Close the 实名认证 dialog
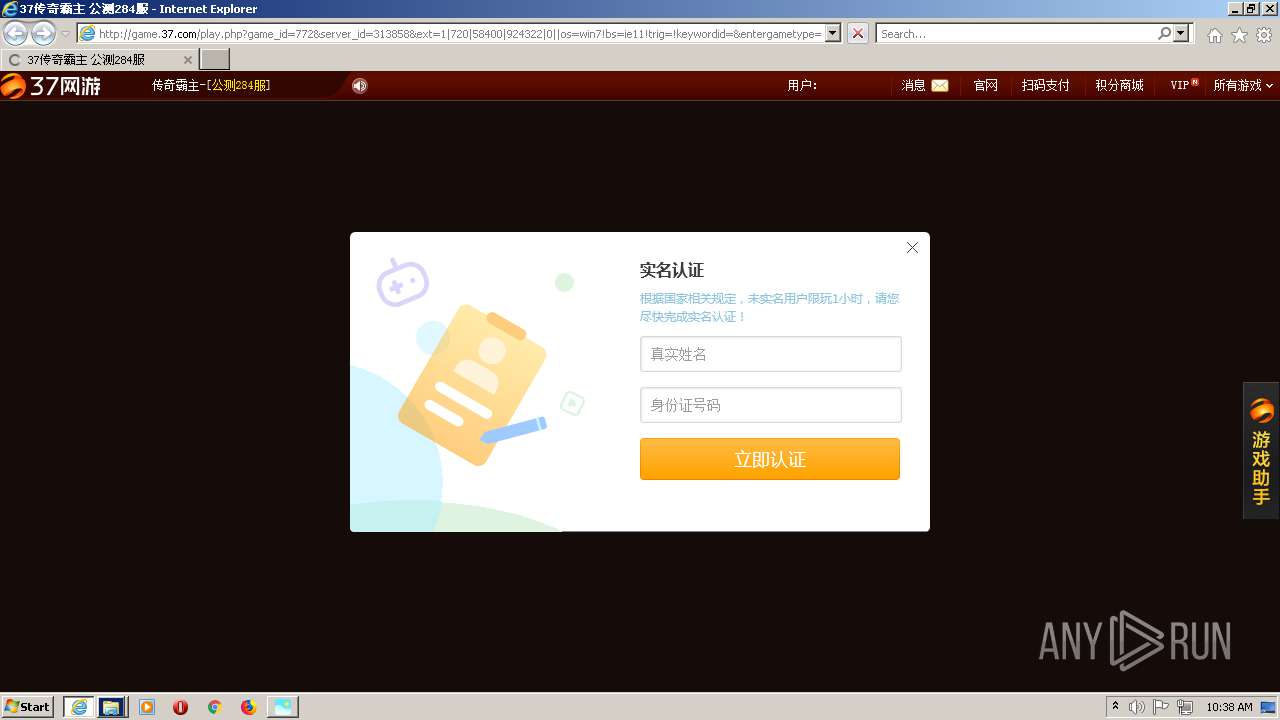Viewport: 1280px width, 720px height. 912,248
